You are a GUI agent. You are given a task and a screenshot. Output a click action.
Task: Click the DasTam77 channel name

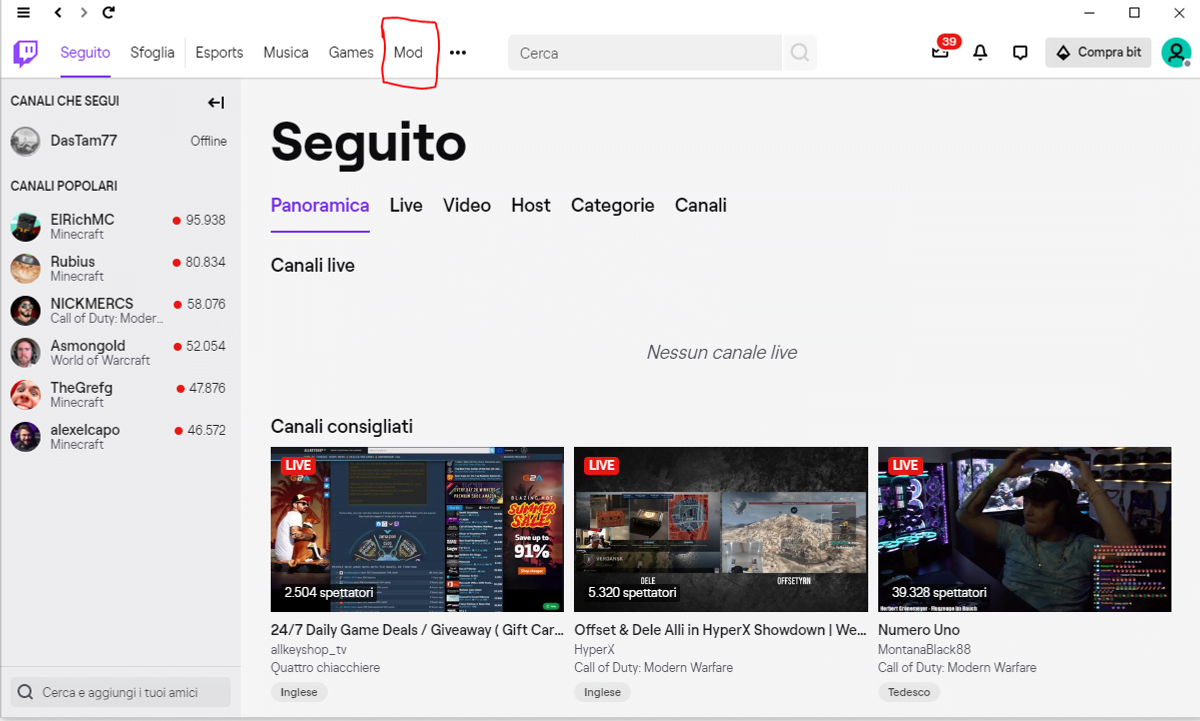click(x=84, y=141)
